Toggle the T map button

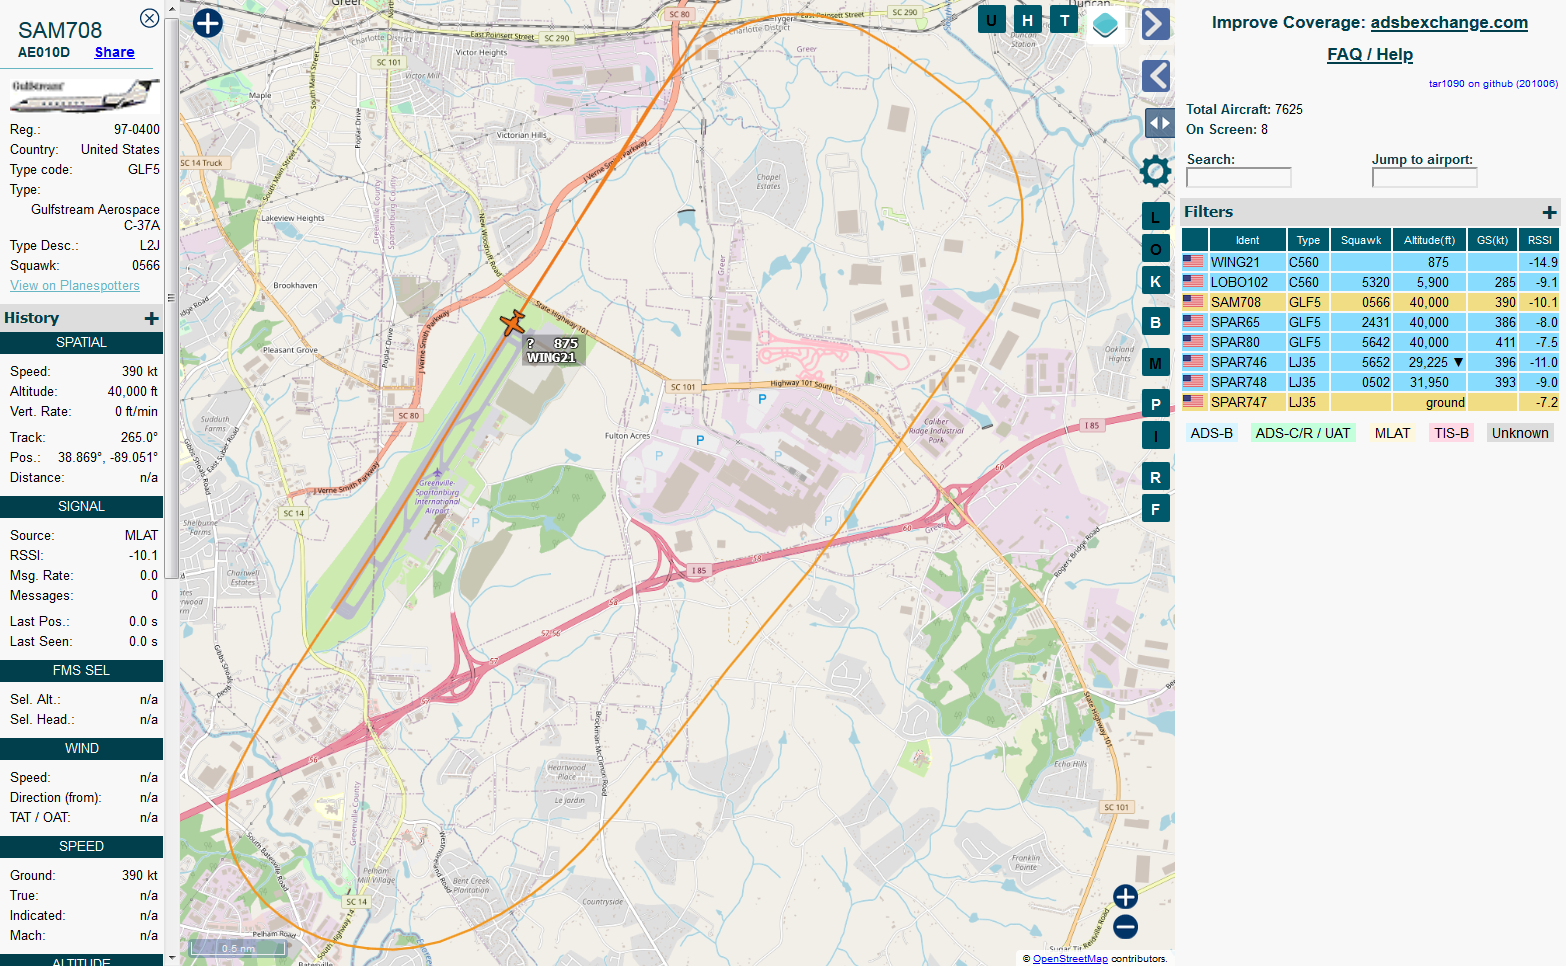[x=1064, y=19]
